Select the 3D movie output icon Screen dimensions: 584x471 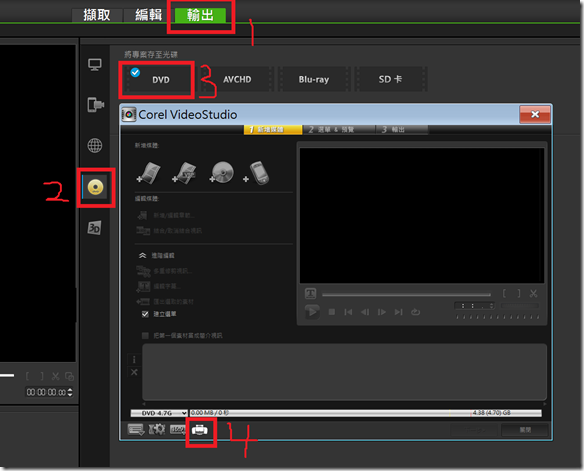(94, 227)
